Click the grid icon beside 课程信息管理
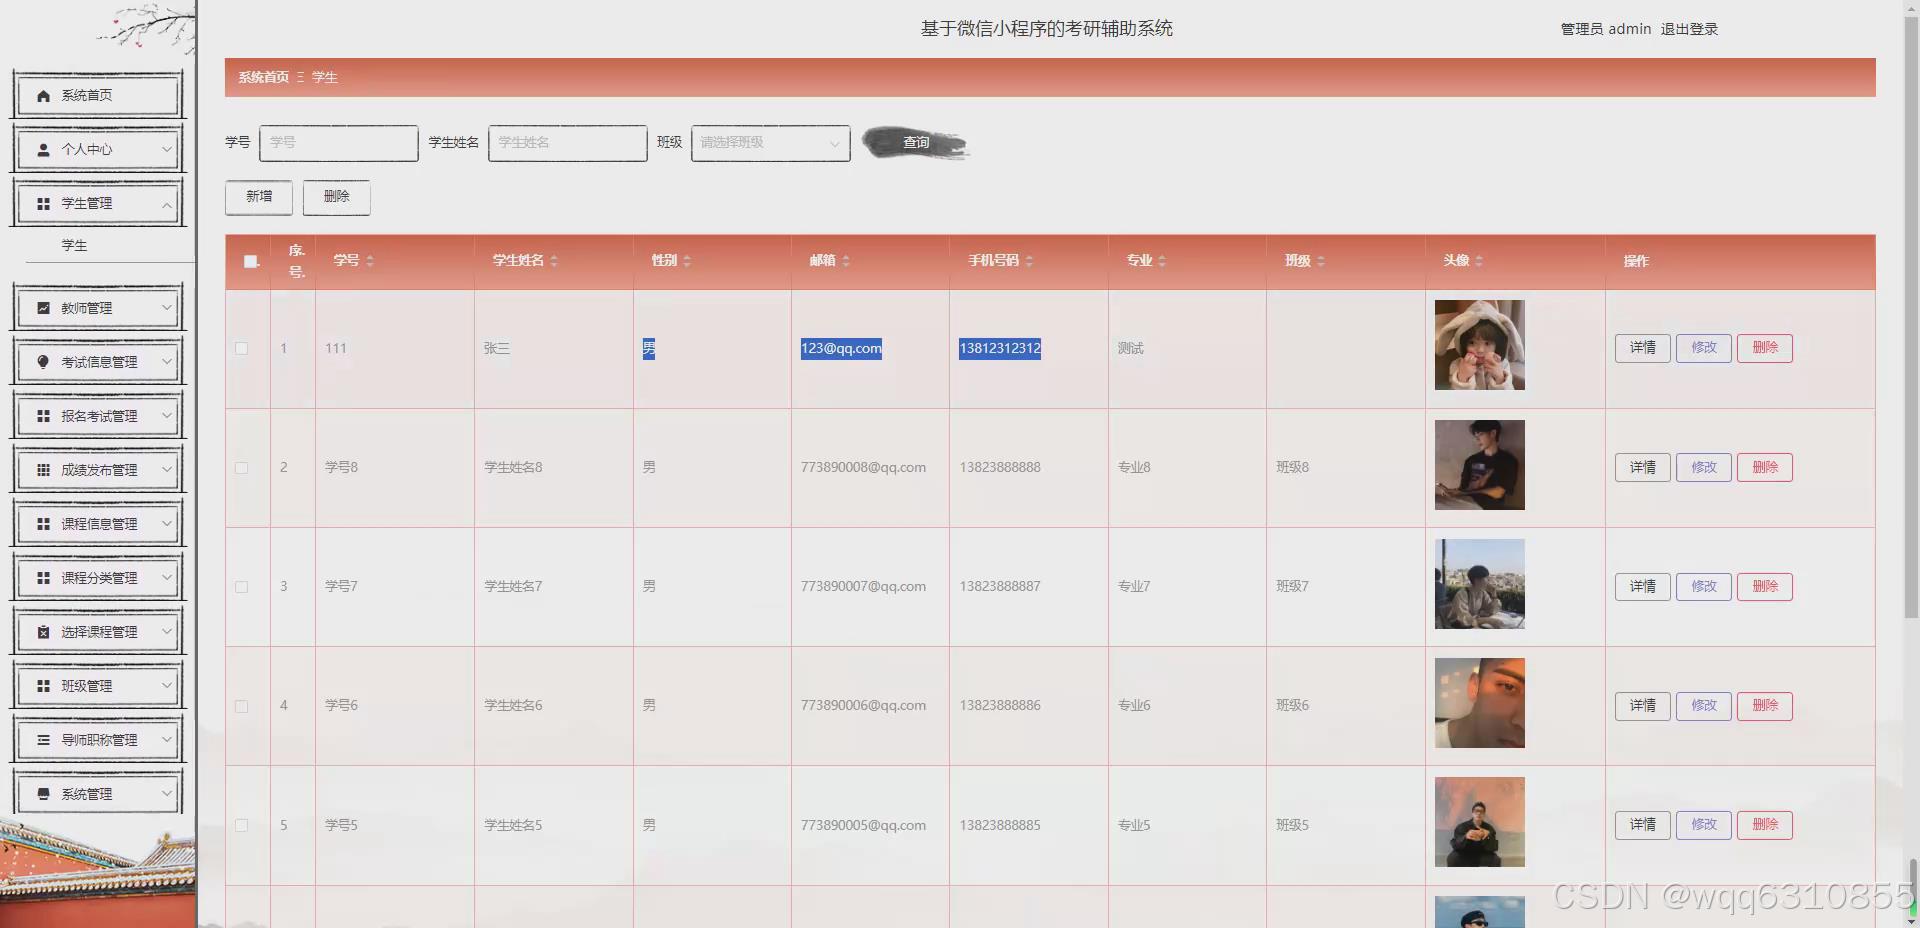1920x928 pixels. [x=43, y=524]
